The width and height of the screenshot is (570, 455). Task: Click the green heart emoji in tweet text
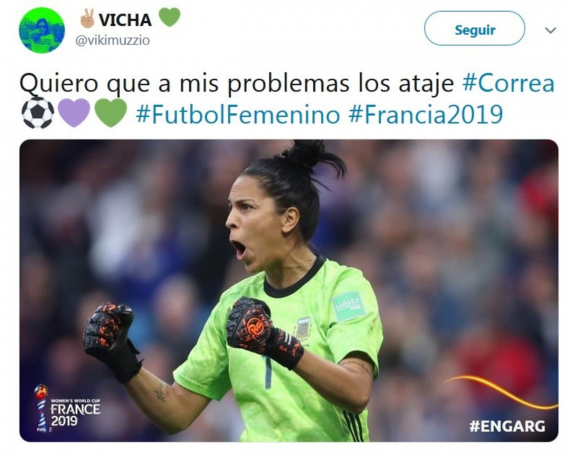[x=111, y=113]
